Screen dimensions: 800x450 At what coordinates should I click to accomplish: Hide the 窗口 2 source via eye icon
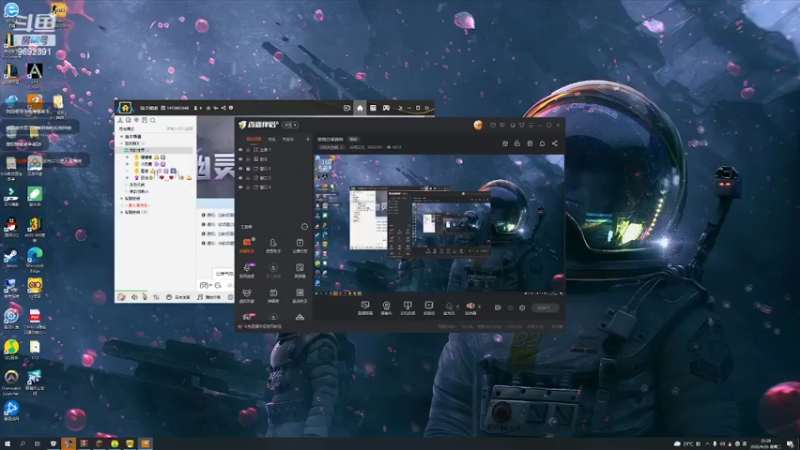(240, 178)
